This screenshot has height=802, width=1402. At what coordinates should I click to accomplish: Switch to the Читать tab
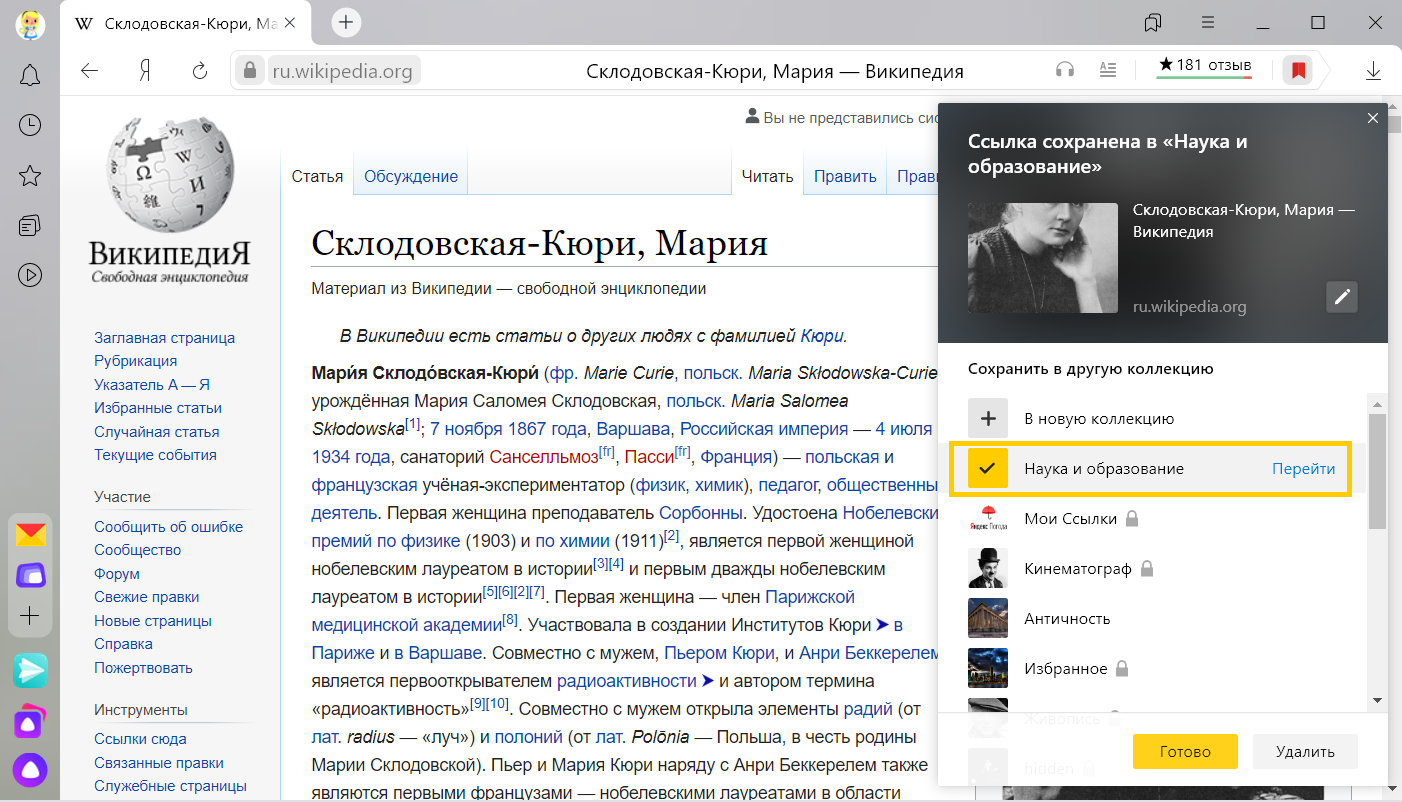coord(767,176)
